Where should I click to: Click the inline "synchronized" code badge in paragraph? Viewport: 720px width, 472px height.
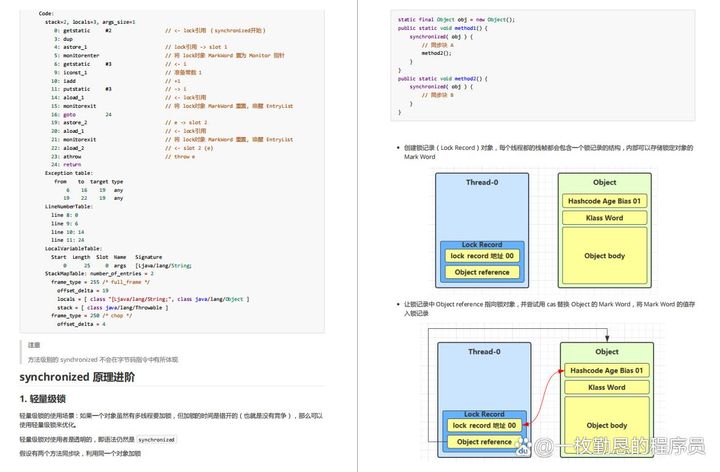157,440
